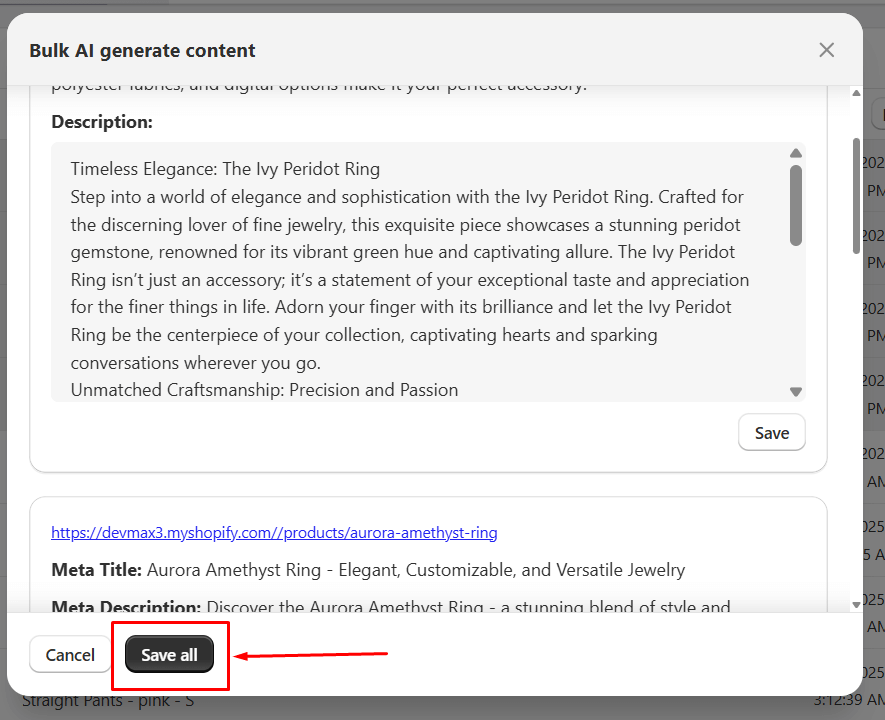Image resolution: width=885 pixels, height=720 pixels.
Task: Click the description box scroll-down arrow
Action: 796,392
